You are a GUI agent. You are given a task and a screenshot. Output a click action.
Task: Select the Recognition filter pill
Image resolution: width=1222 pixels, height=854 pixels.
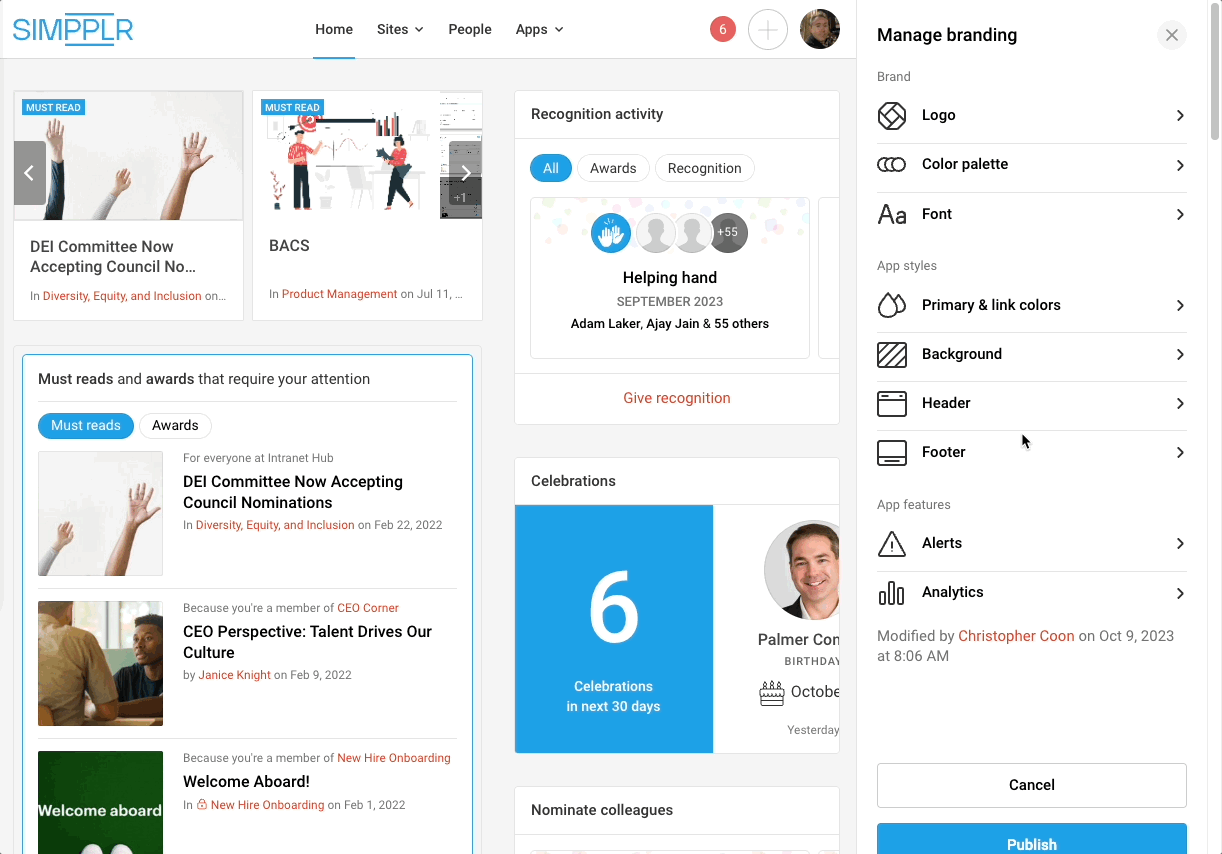click(704, 169)
